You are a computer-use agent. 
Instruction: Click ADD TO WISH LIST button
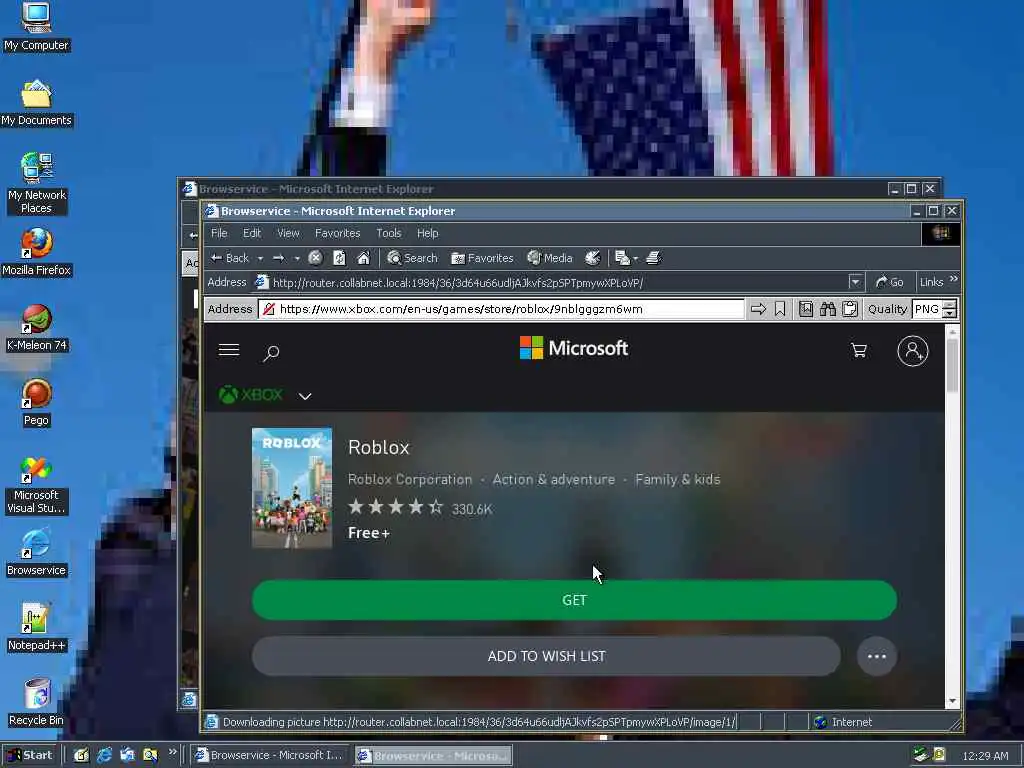click(x=546, y=656)
